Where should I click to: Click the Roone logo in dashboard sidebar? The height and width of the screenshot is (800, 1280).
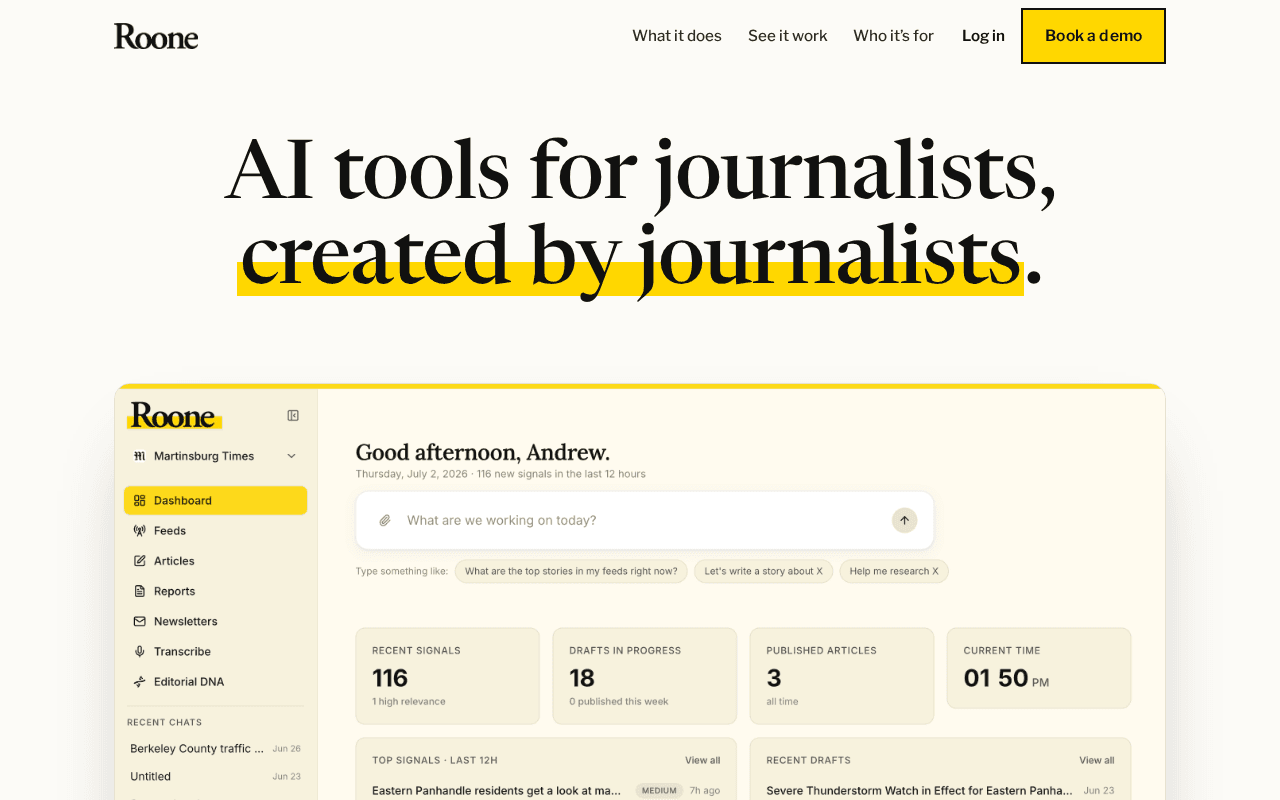[x=174, y=415]
